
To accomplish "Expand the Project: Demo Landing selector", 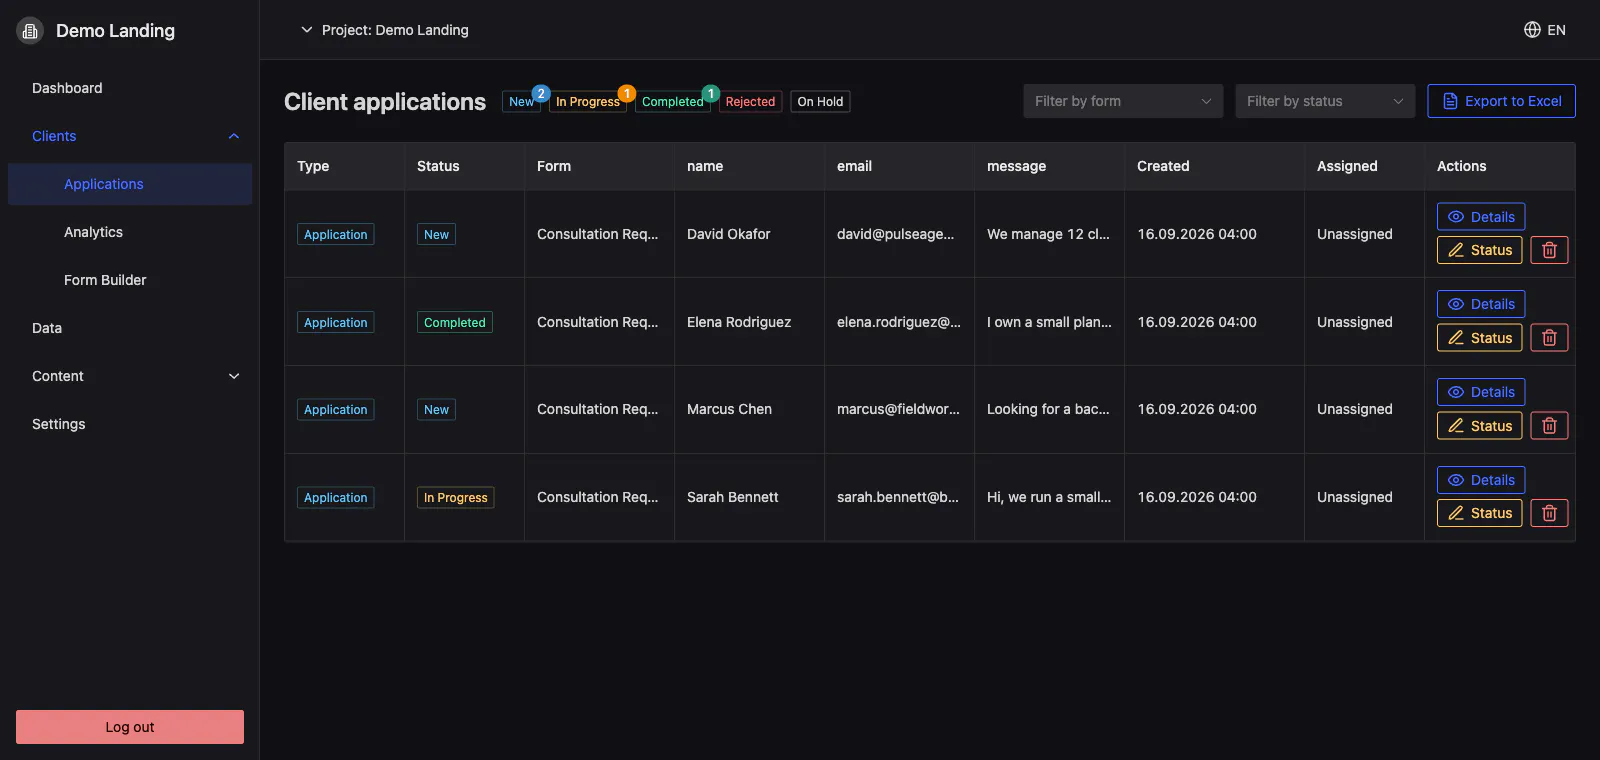I will (x=384, y=30).
